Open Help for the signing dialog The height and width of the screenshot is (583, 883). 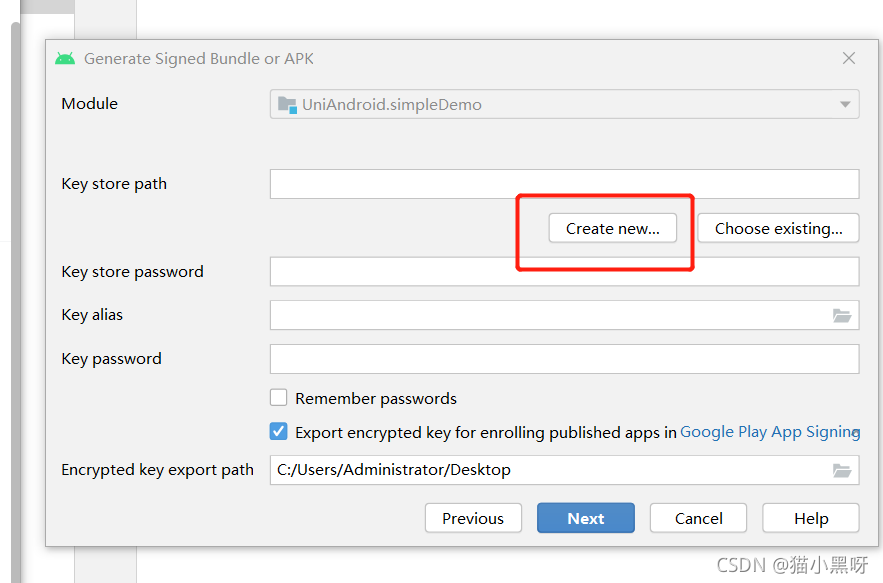(811, 518)
